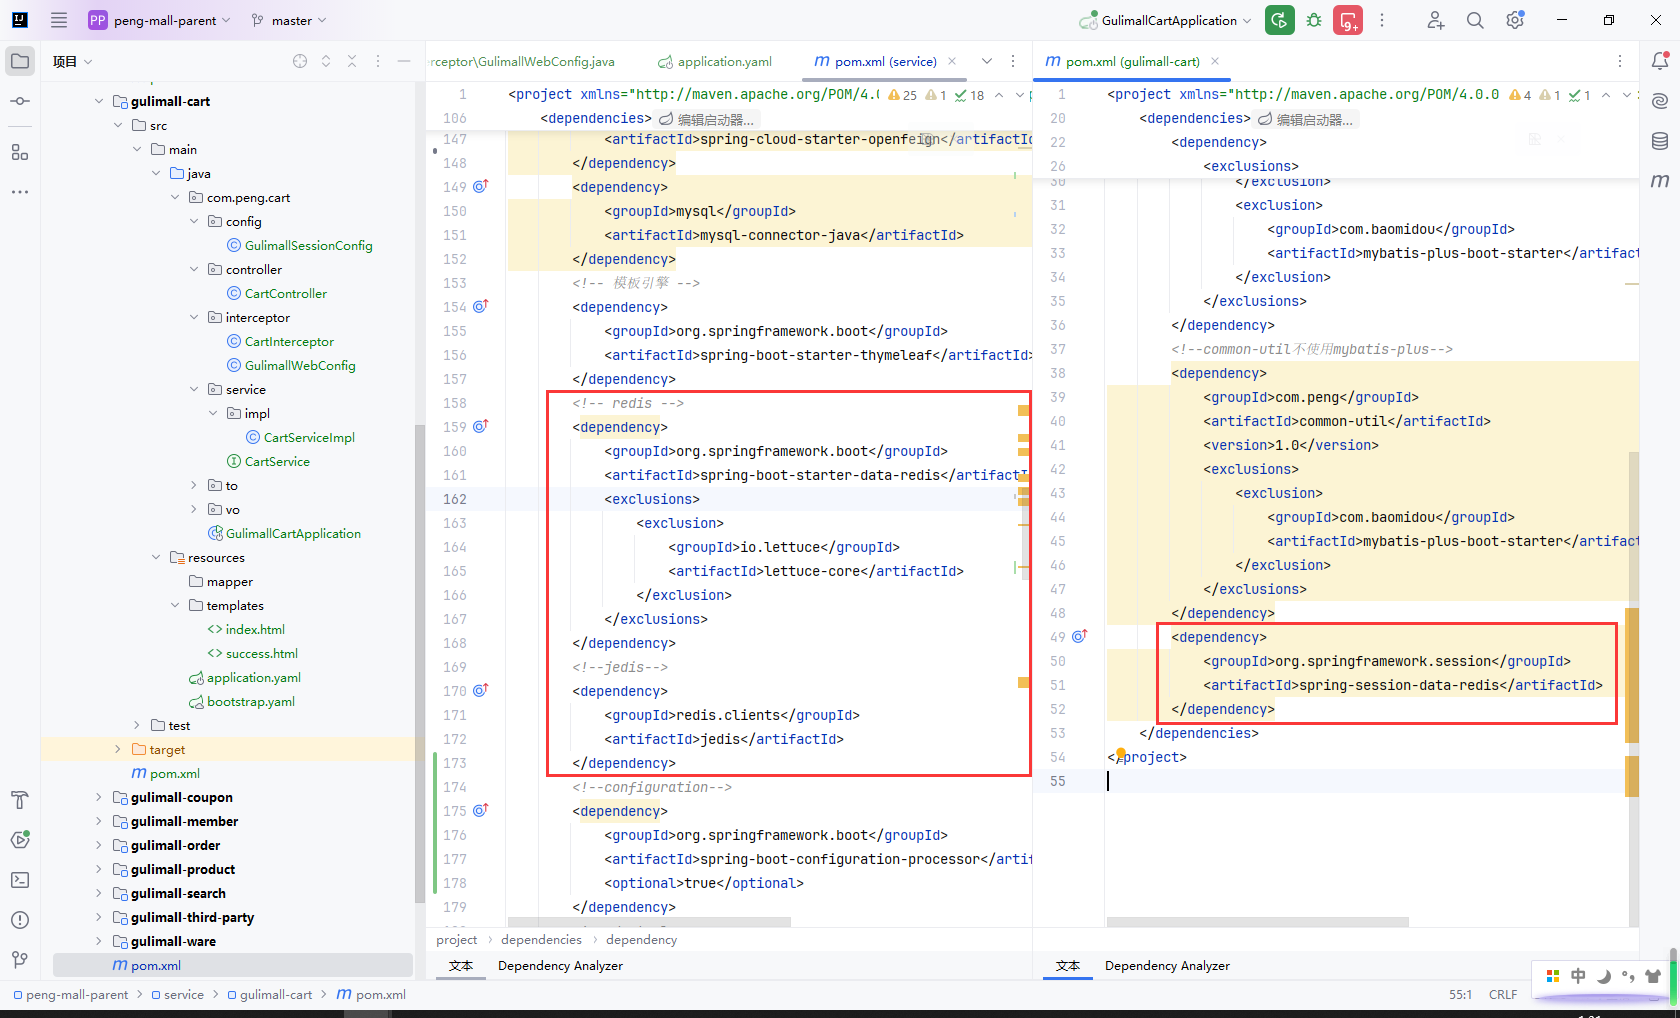The image size is (1680, 1018).
Task: Click left editor horizontal scrollbar
Action: click(649, 922)
